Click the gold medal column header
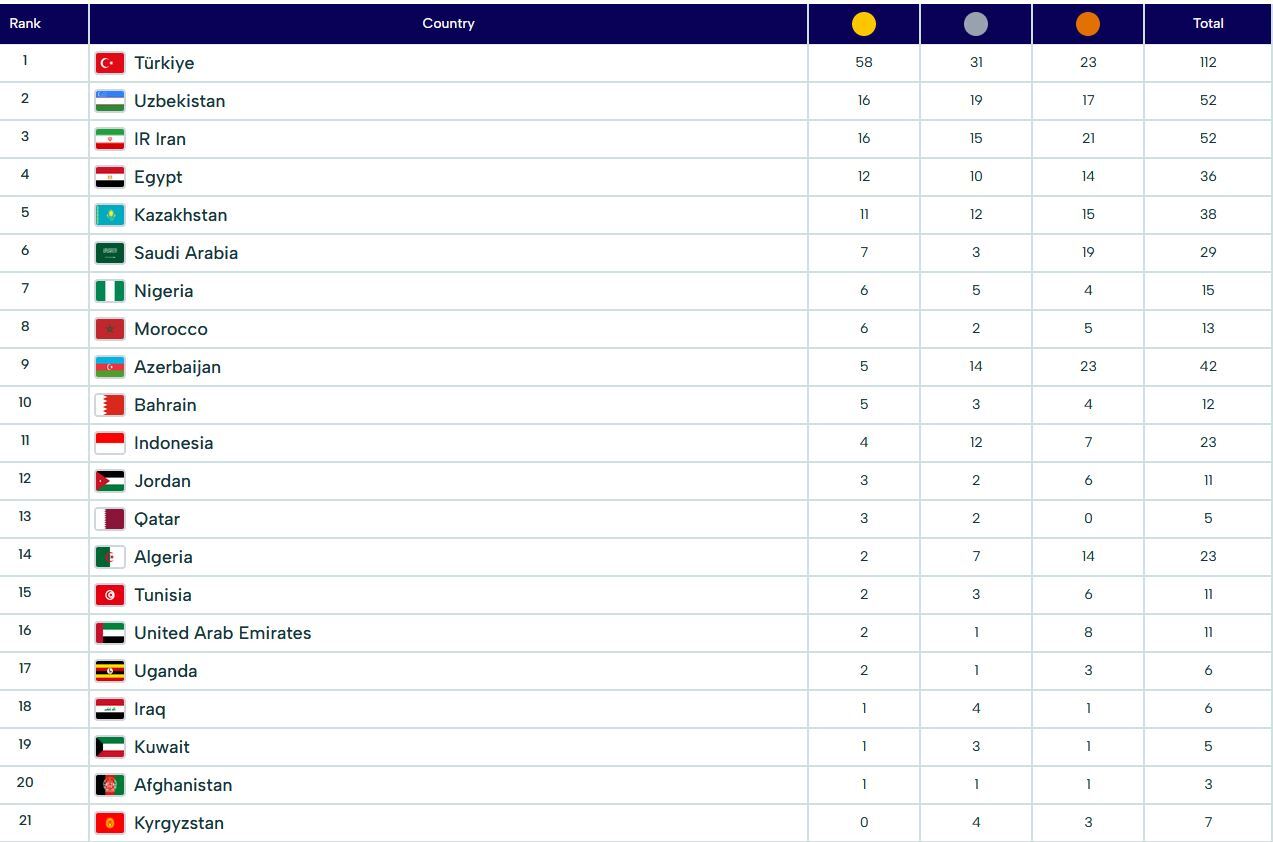This screenshot has height=842, width=1273. (864, 24)
